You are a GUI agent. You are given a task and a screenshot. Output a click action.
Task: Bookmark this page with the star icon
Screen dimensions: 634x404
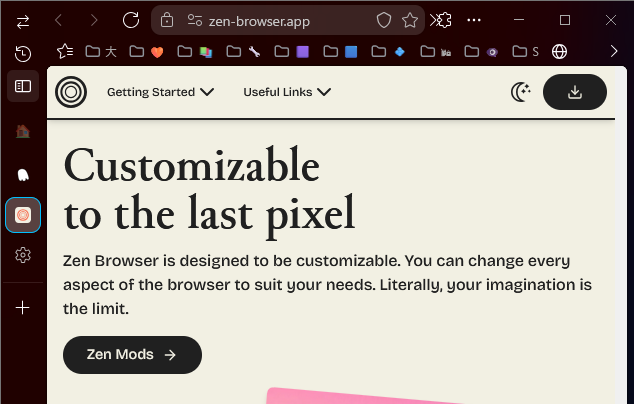(410, 20)
